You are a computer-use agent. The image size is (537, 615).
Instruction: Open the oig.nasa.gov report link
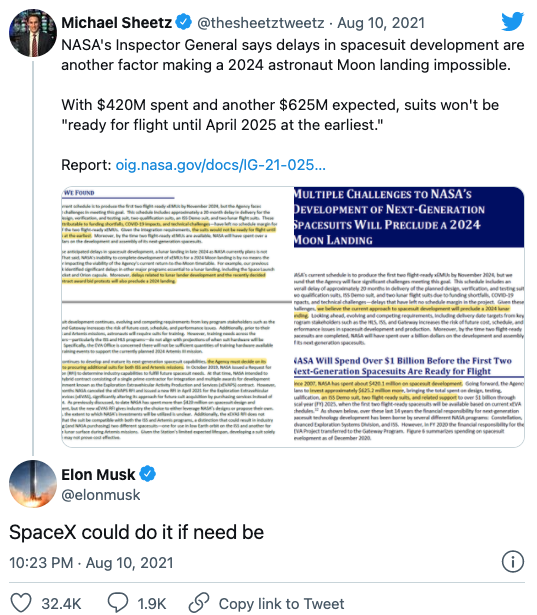pos(220,165)
